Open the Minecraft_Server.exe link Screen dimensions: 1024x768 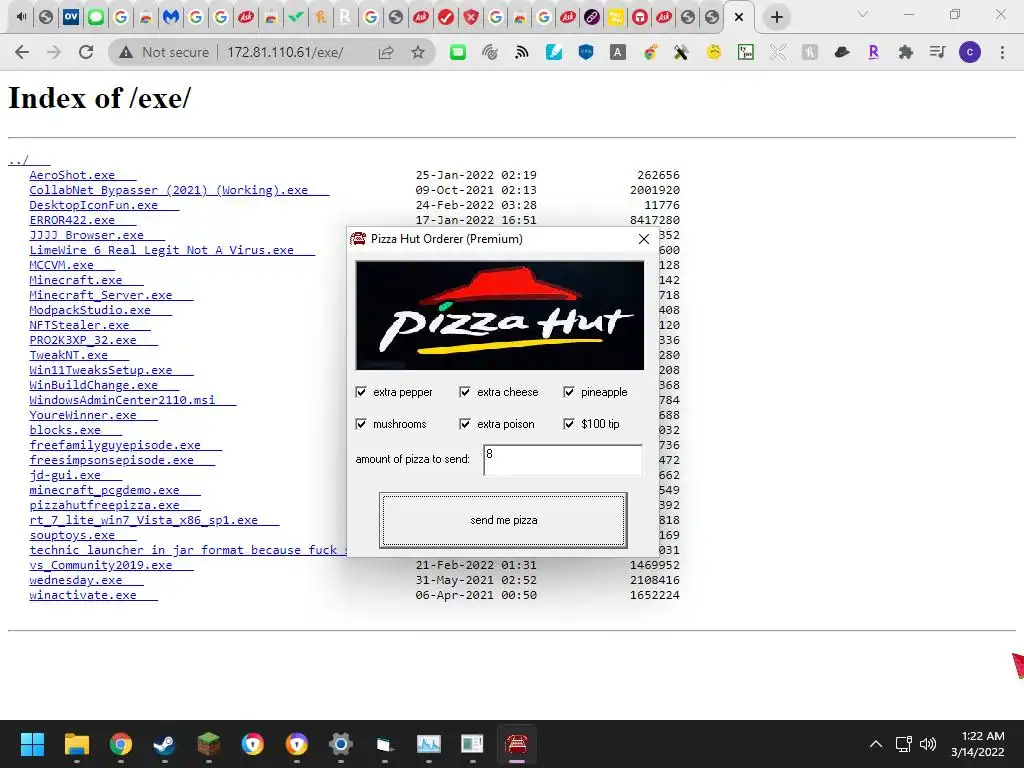(x=101, y=295)
